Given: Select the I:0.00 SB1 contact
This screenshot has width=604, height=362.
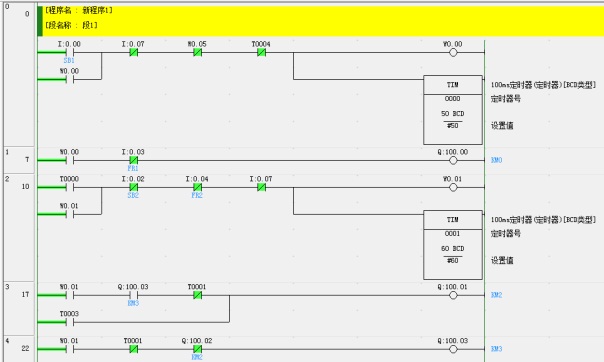Looking at the screenshot, I should 69,53.
